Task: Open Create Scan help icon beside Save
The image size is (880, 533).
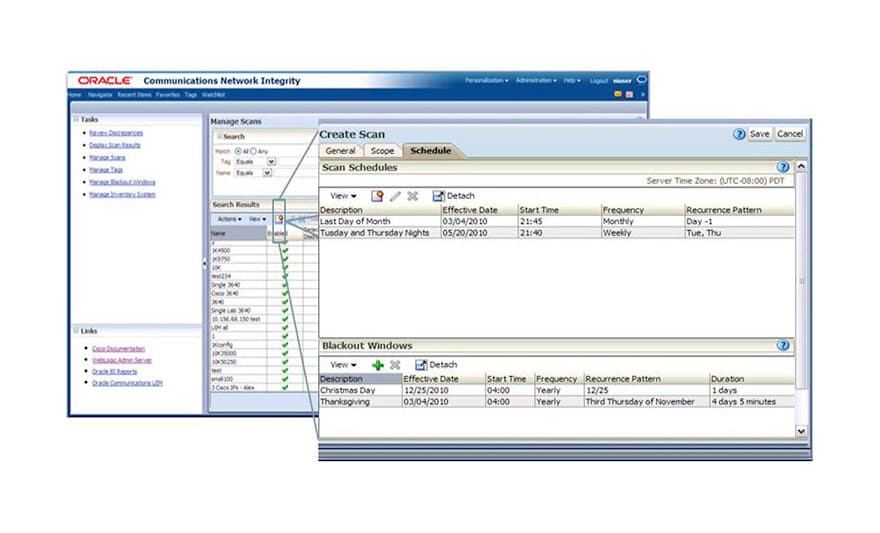Action: pyautogui.click(x=739, y=134)
